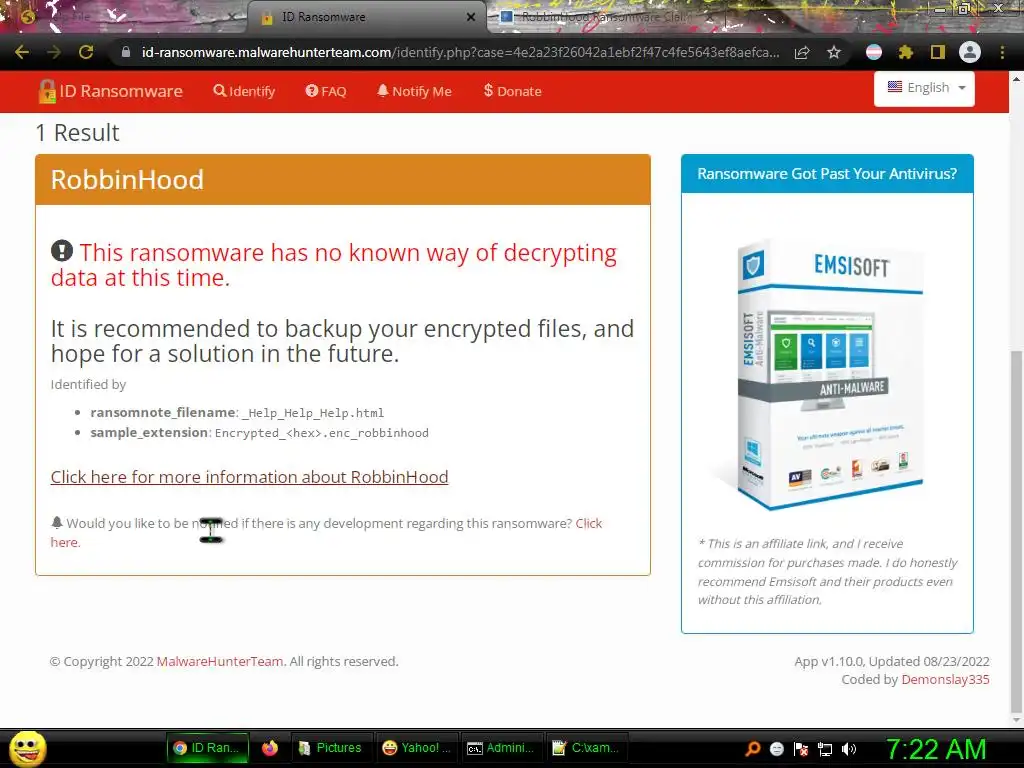Viewport: 1024px width, 768px height.
Task: Click the share page icon in address bar
Action: [x=802, y=52]
